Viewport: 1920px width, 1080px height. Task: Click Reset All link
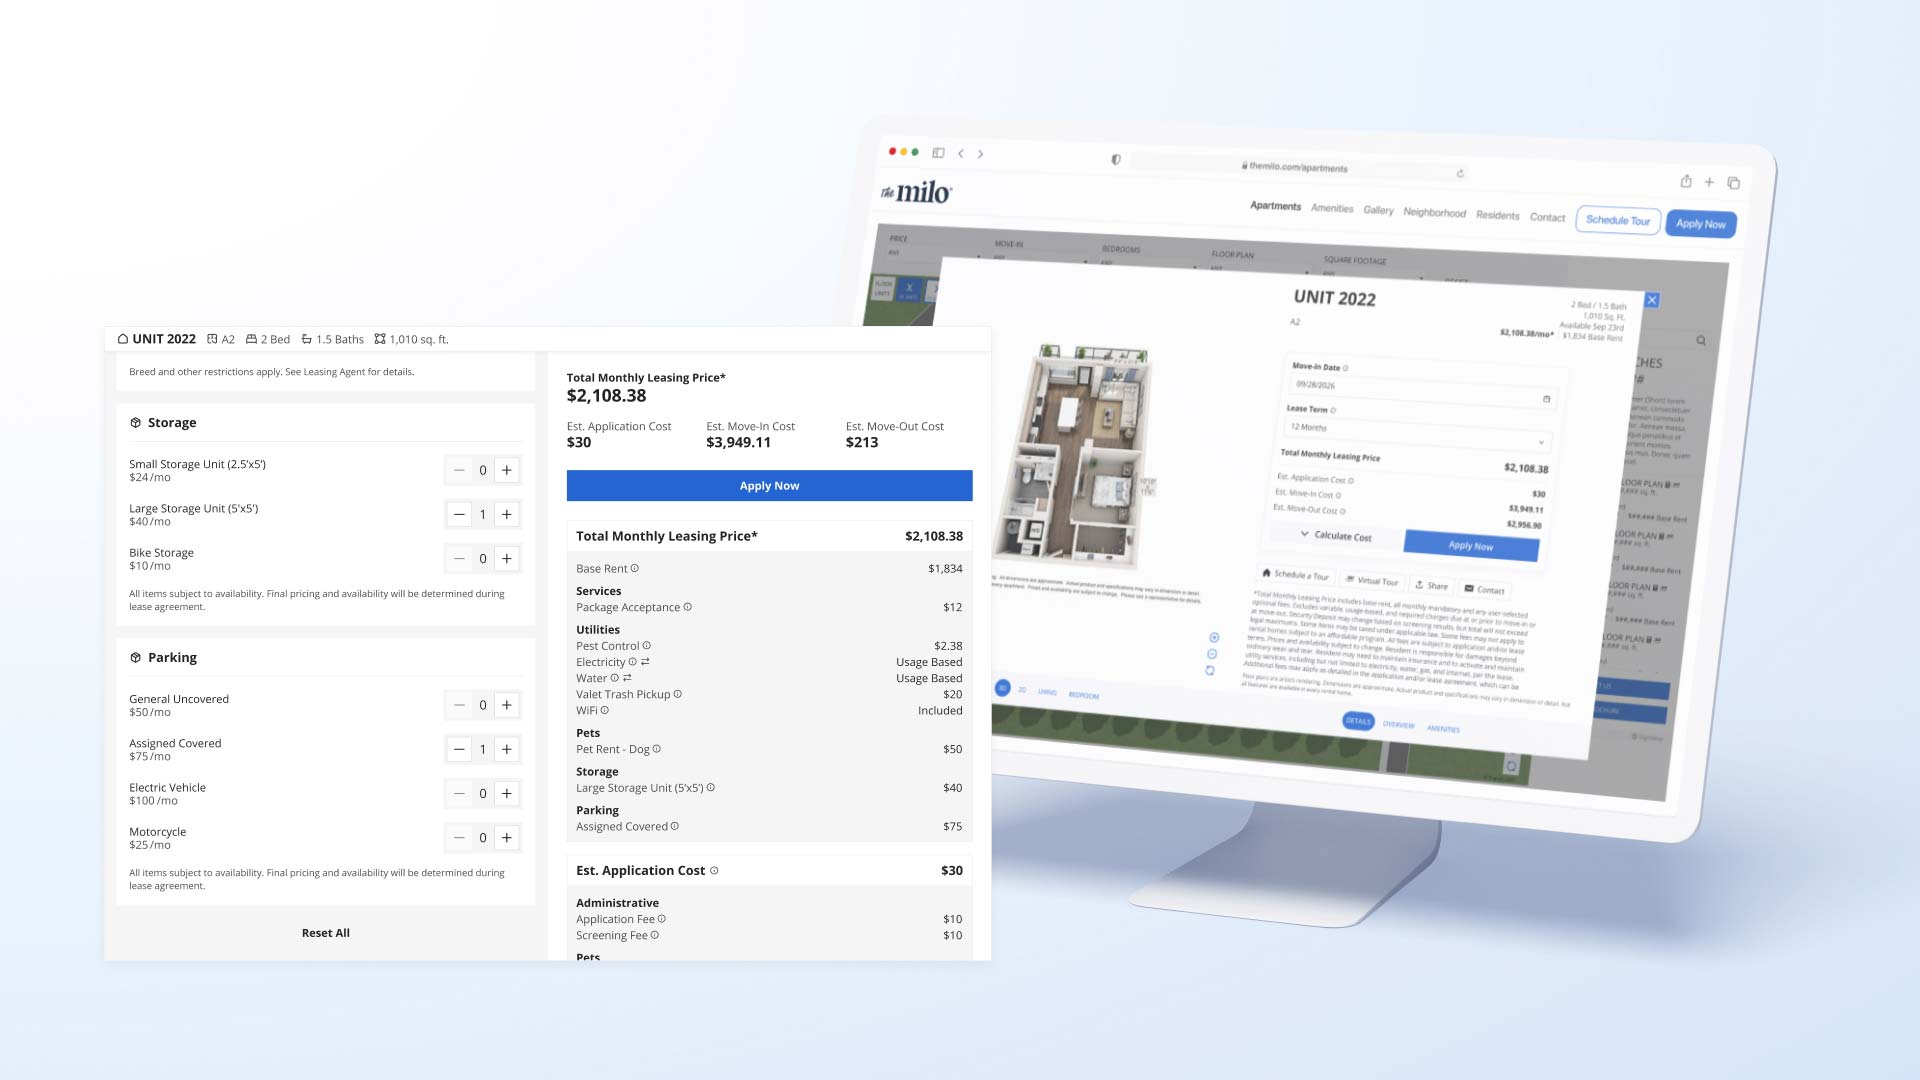tap(325, 933)
